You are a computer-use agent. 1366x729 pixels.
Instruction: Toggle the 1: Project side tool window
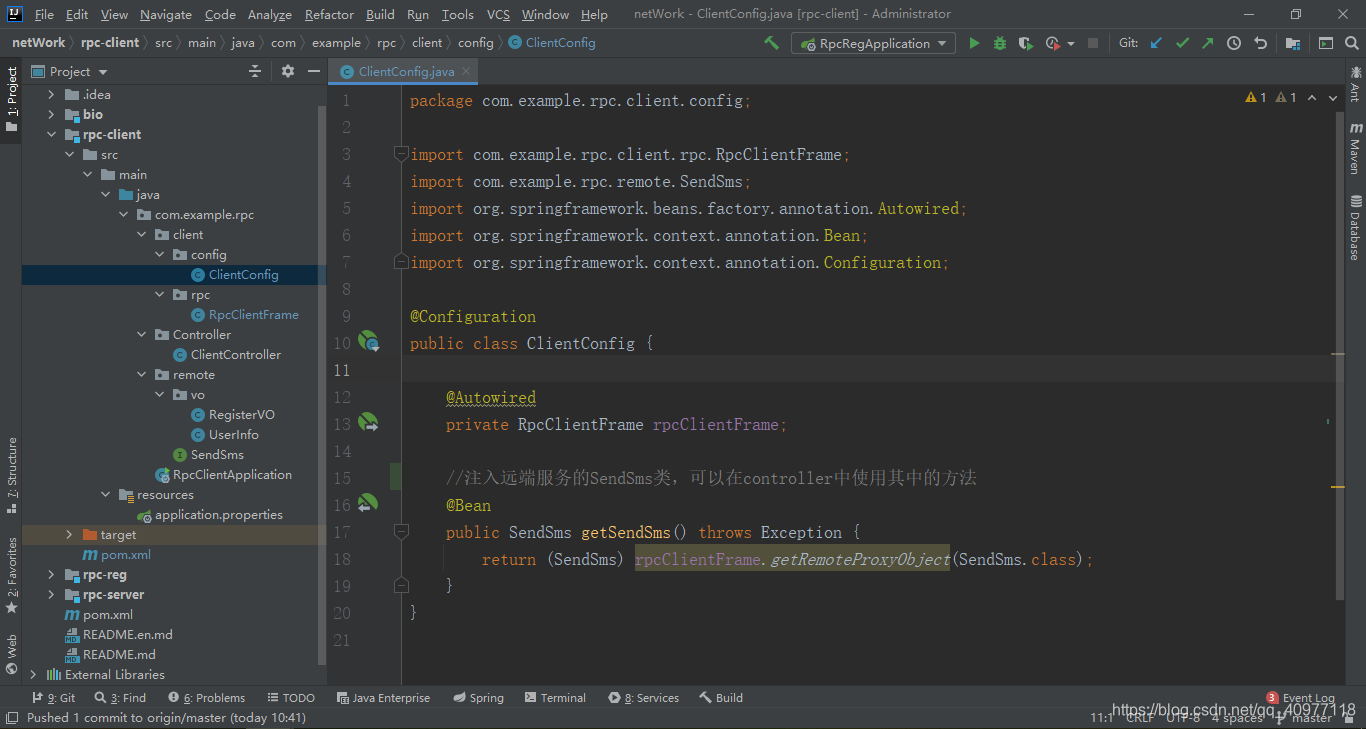click(12, 99)
